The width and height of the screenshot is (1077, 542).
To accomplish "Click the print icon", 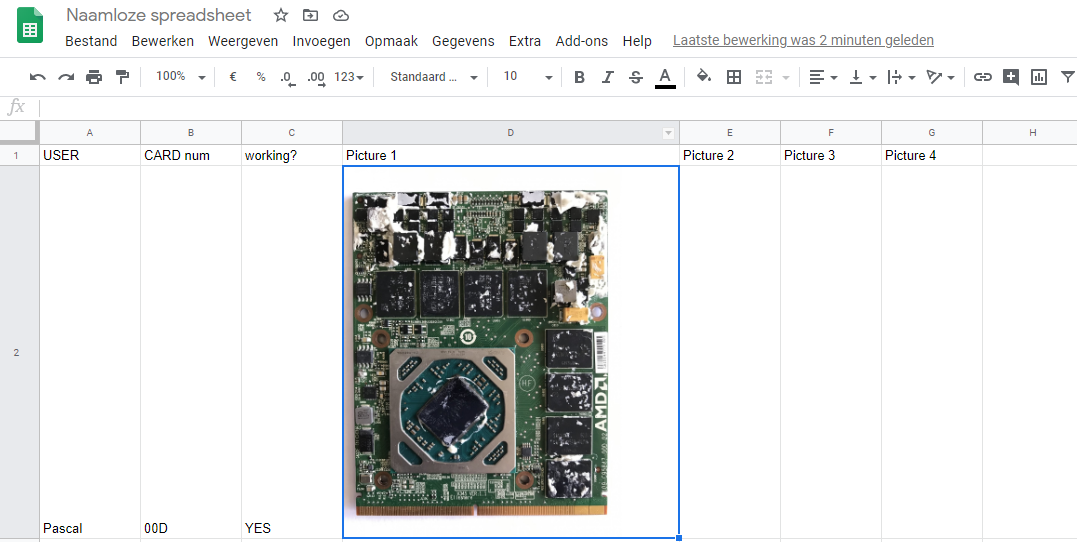I will click(x=94, y=77).
